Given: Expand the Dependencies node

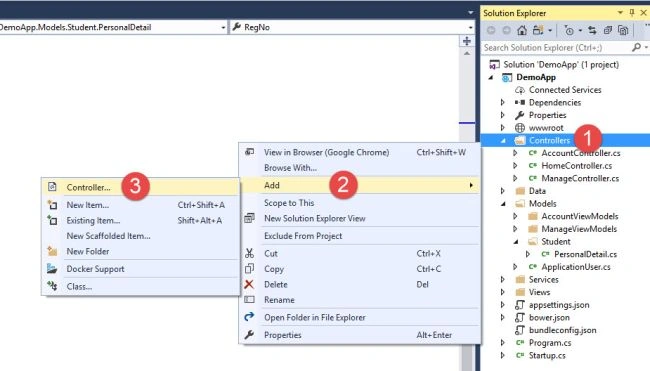Looking at the screenshot, I should pos(503,102).
